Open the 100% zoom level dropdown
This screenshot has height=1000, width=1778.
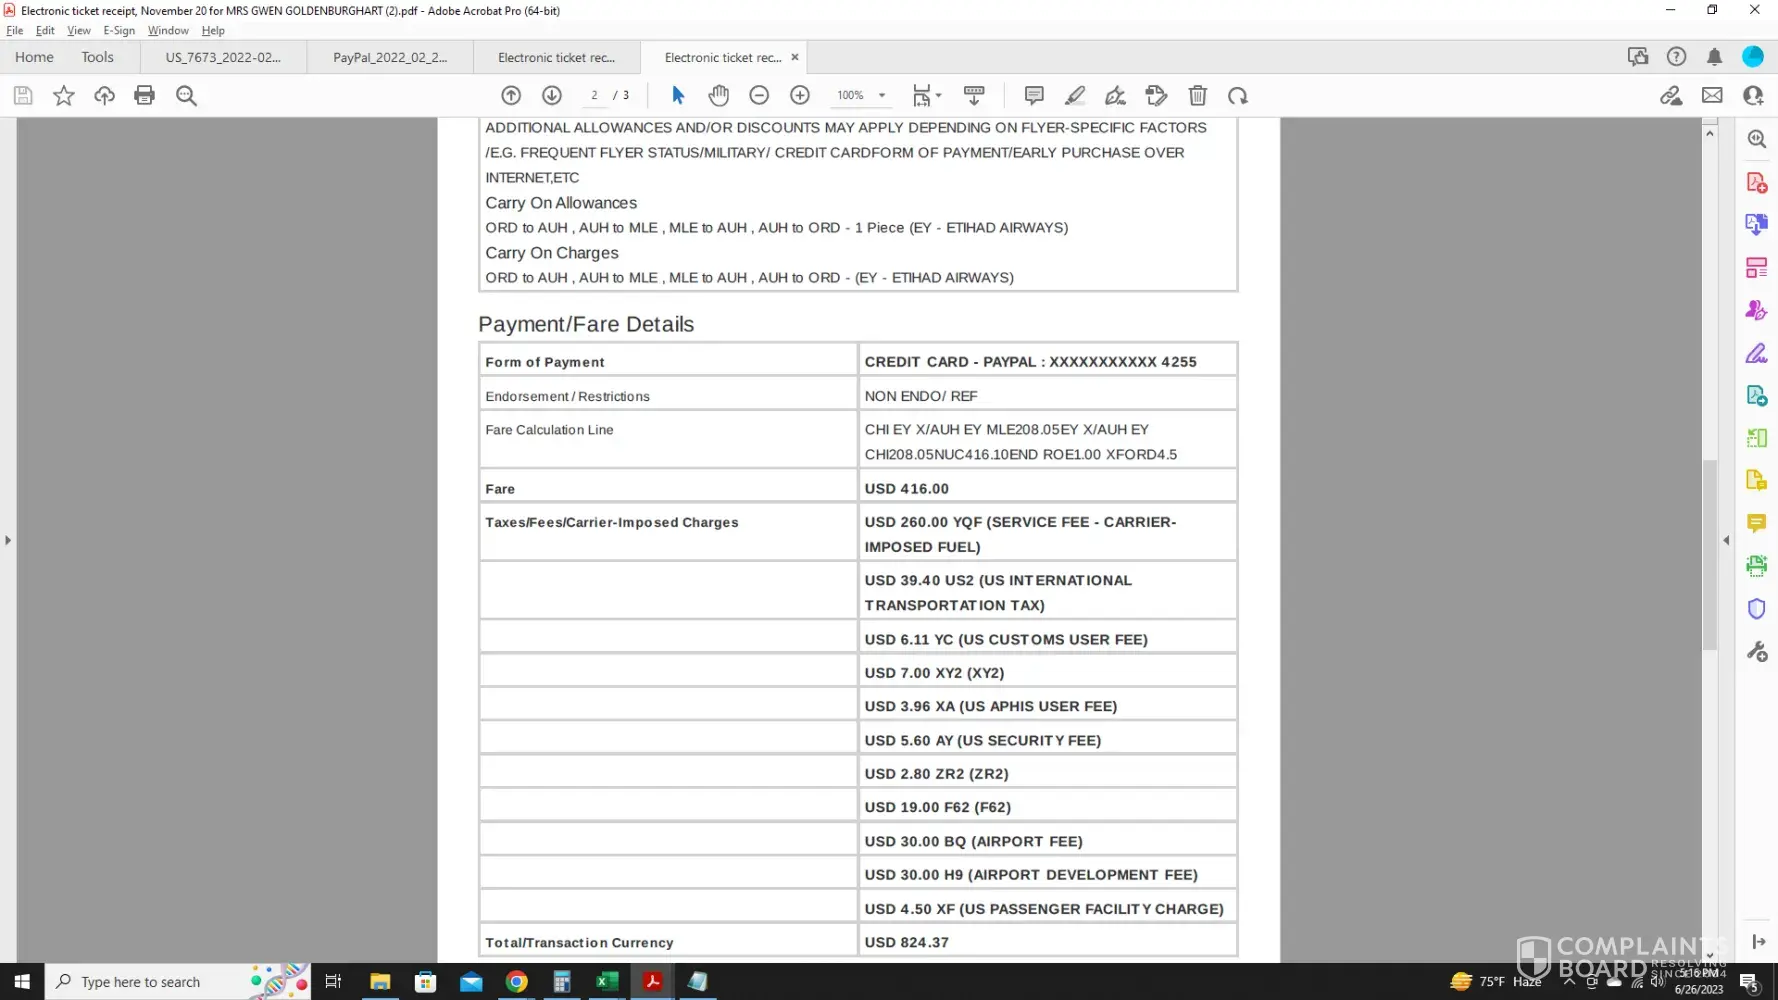[882, 96]
